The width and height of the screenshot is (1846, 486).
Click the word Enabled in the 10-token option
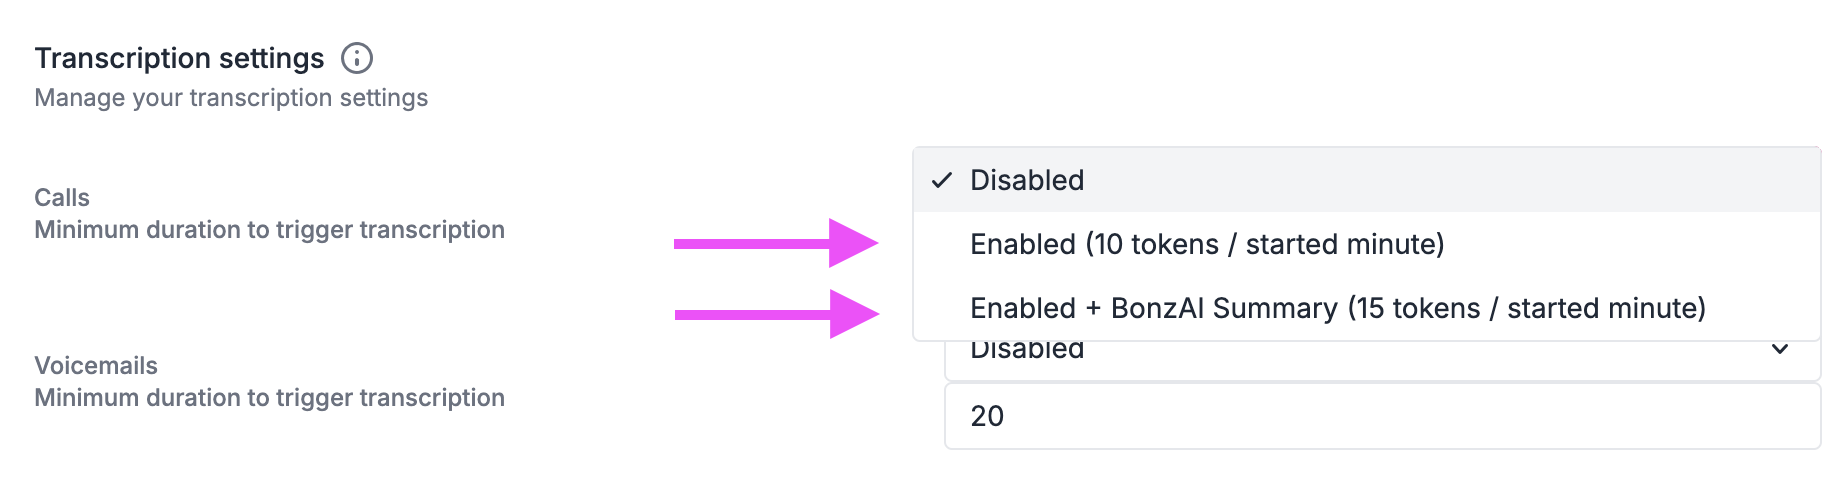1023,244
